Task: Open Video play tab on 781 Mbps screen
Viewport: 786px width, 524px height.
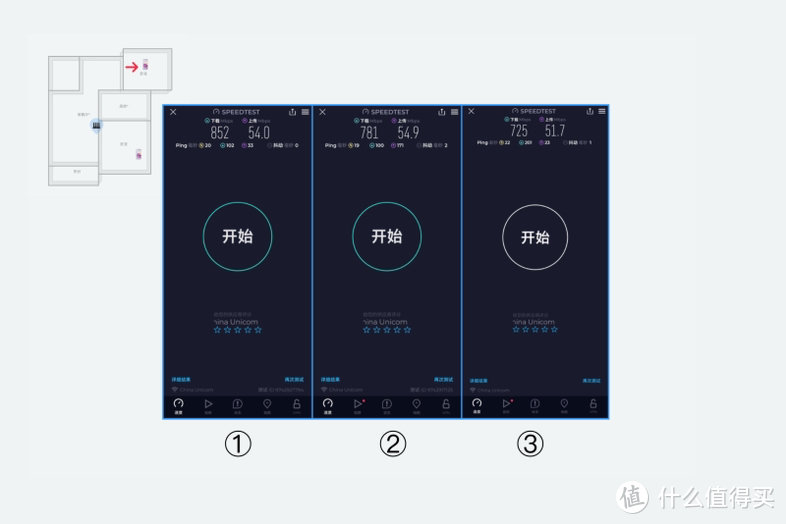Action: coord(358,406)
